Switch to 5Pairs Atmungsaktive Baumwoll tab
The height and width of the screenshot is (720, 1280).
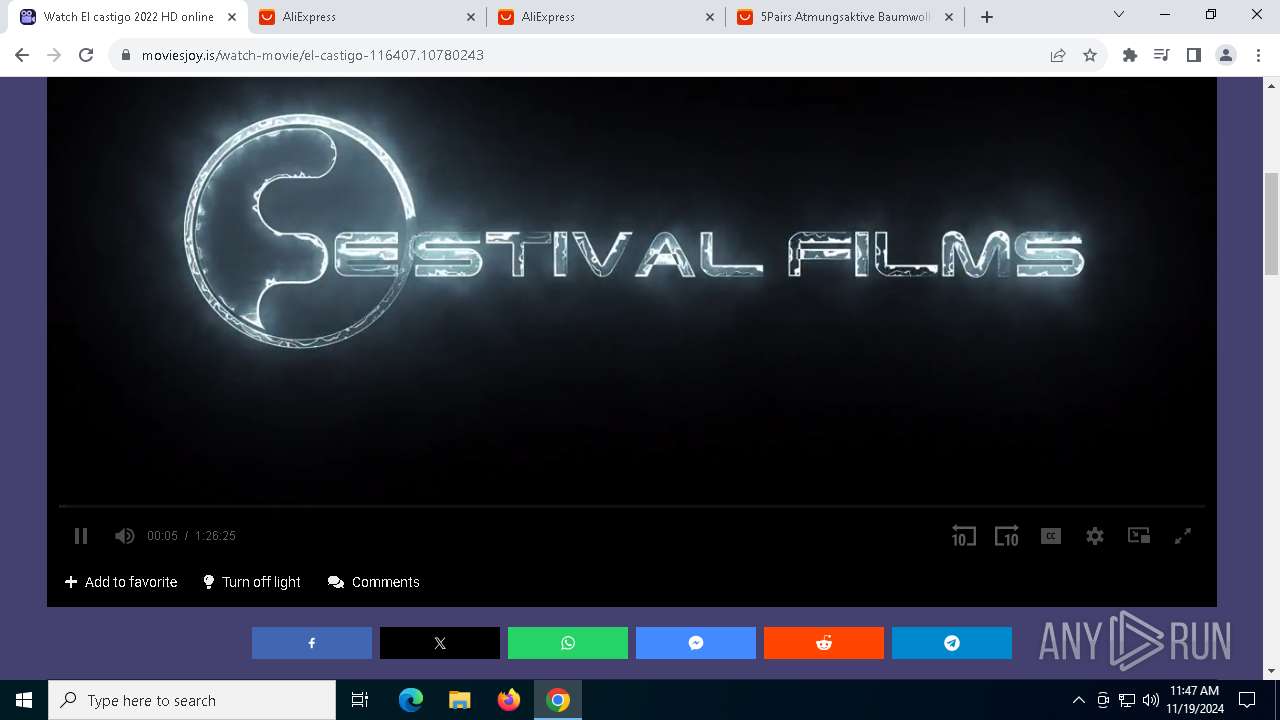846,17
